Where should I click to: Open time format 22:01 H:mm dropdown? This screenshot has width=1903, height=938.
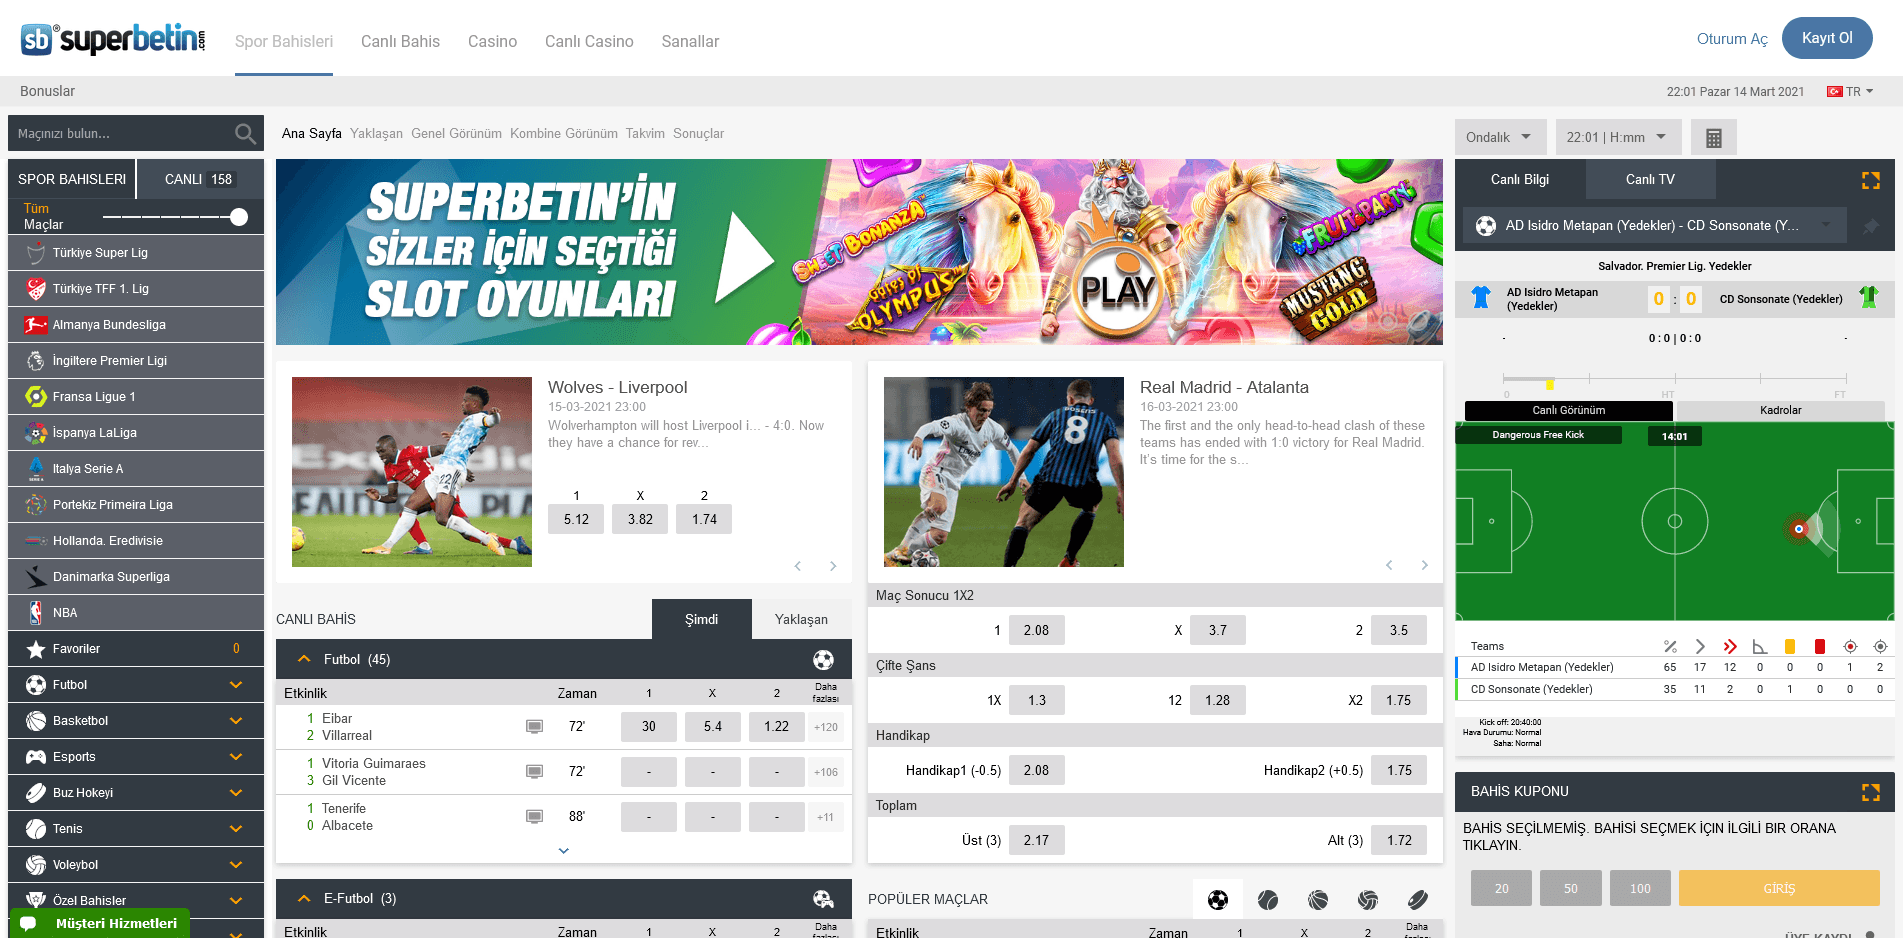pyautogui.click(x=1618, y=137)
